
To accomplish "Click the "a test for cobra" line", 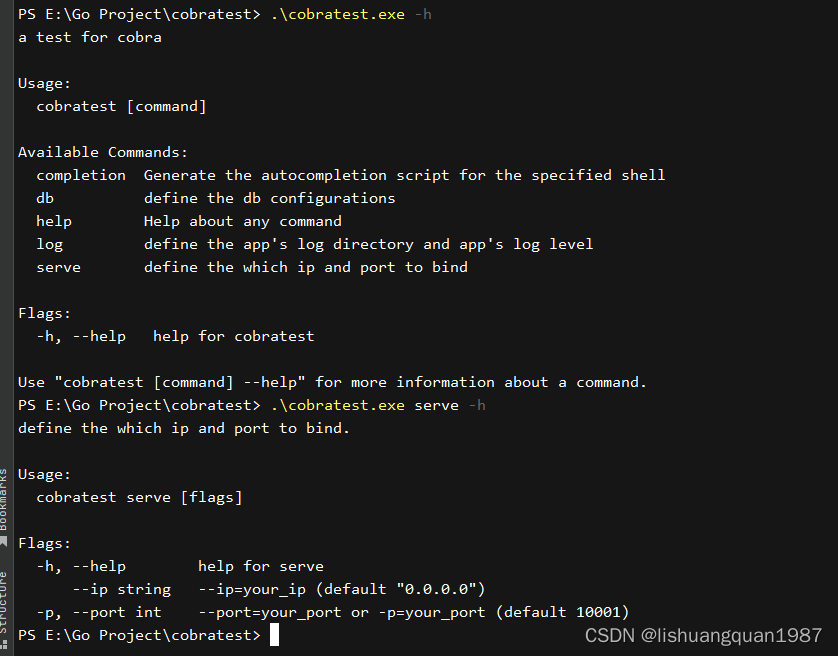I will click(90, 37).
